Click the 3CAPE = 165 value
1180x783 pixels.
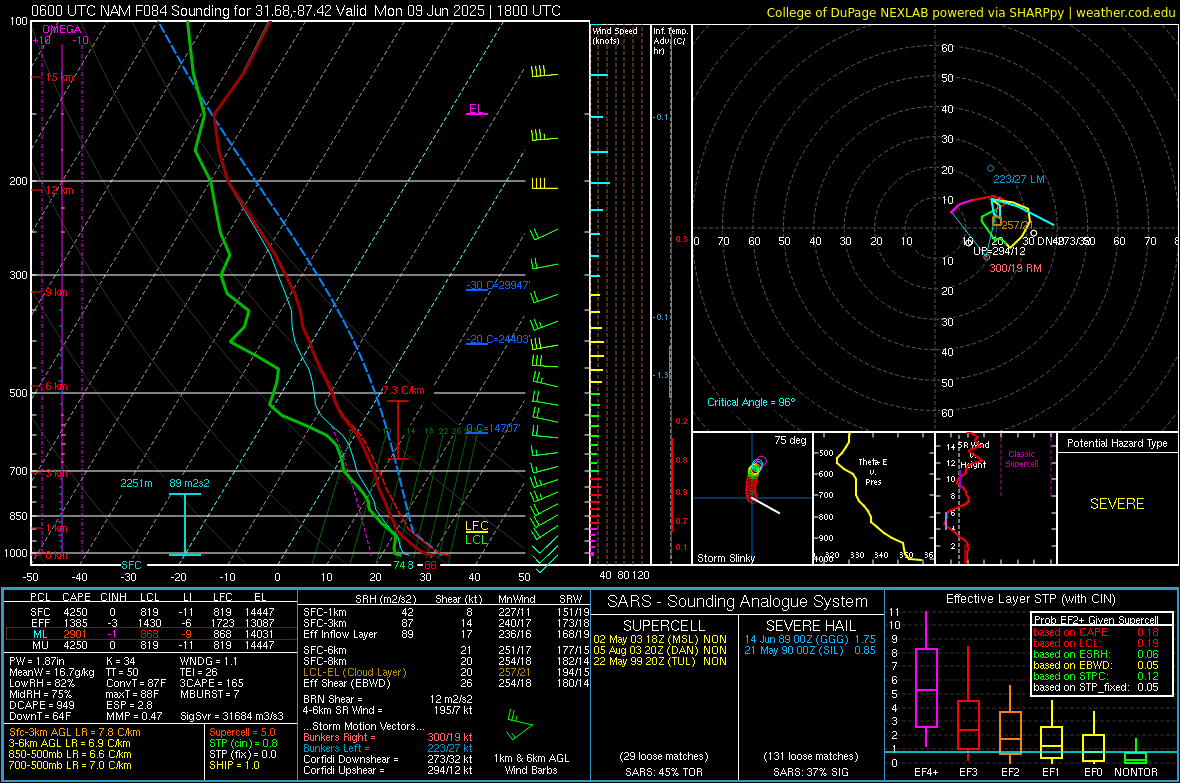point(211,683)
